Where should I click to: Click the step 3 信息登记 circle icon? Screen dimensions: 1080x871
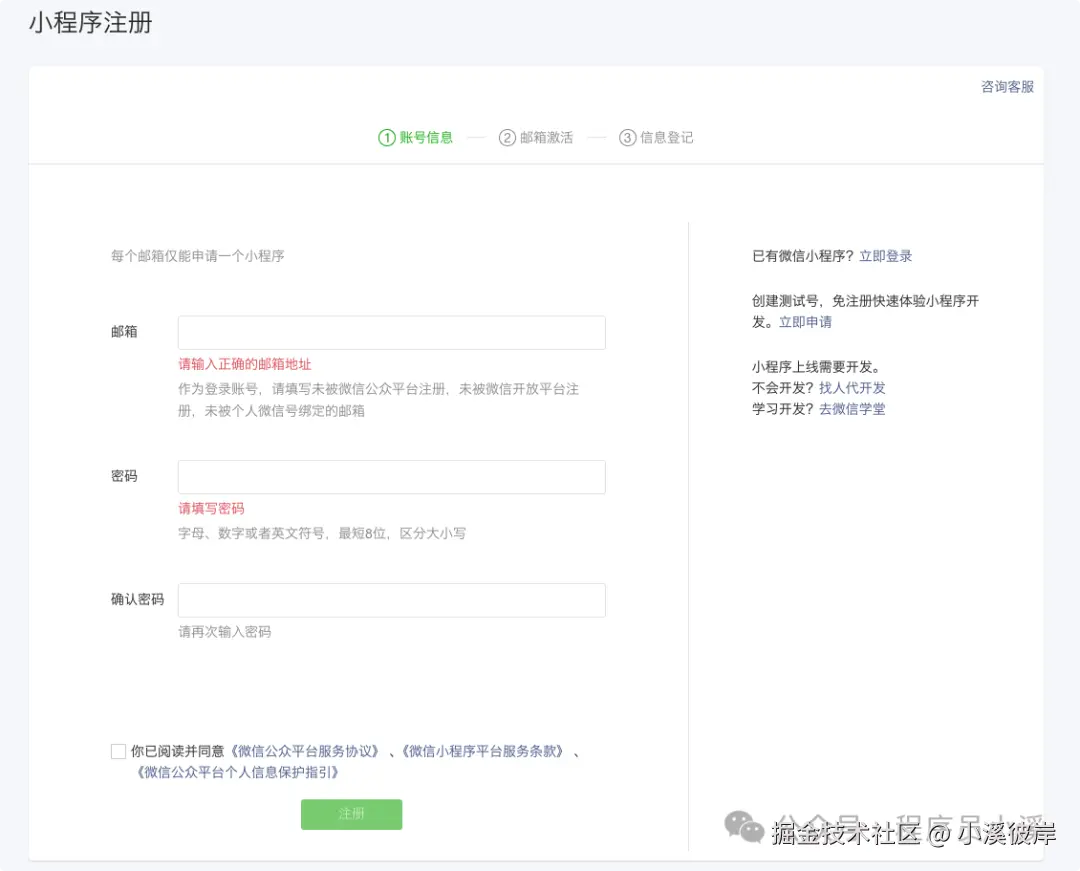628,137
